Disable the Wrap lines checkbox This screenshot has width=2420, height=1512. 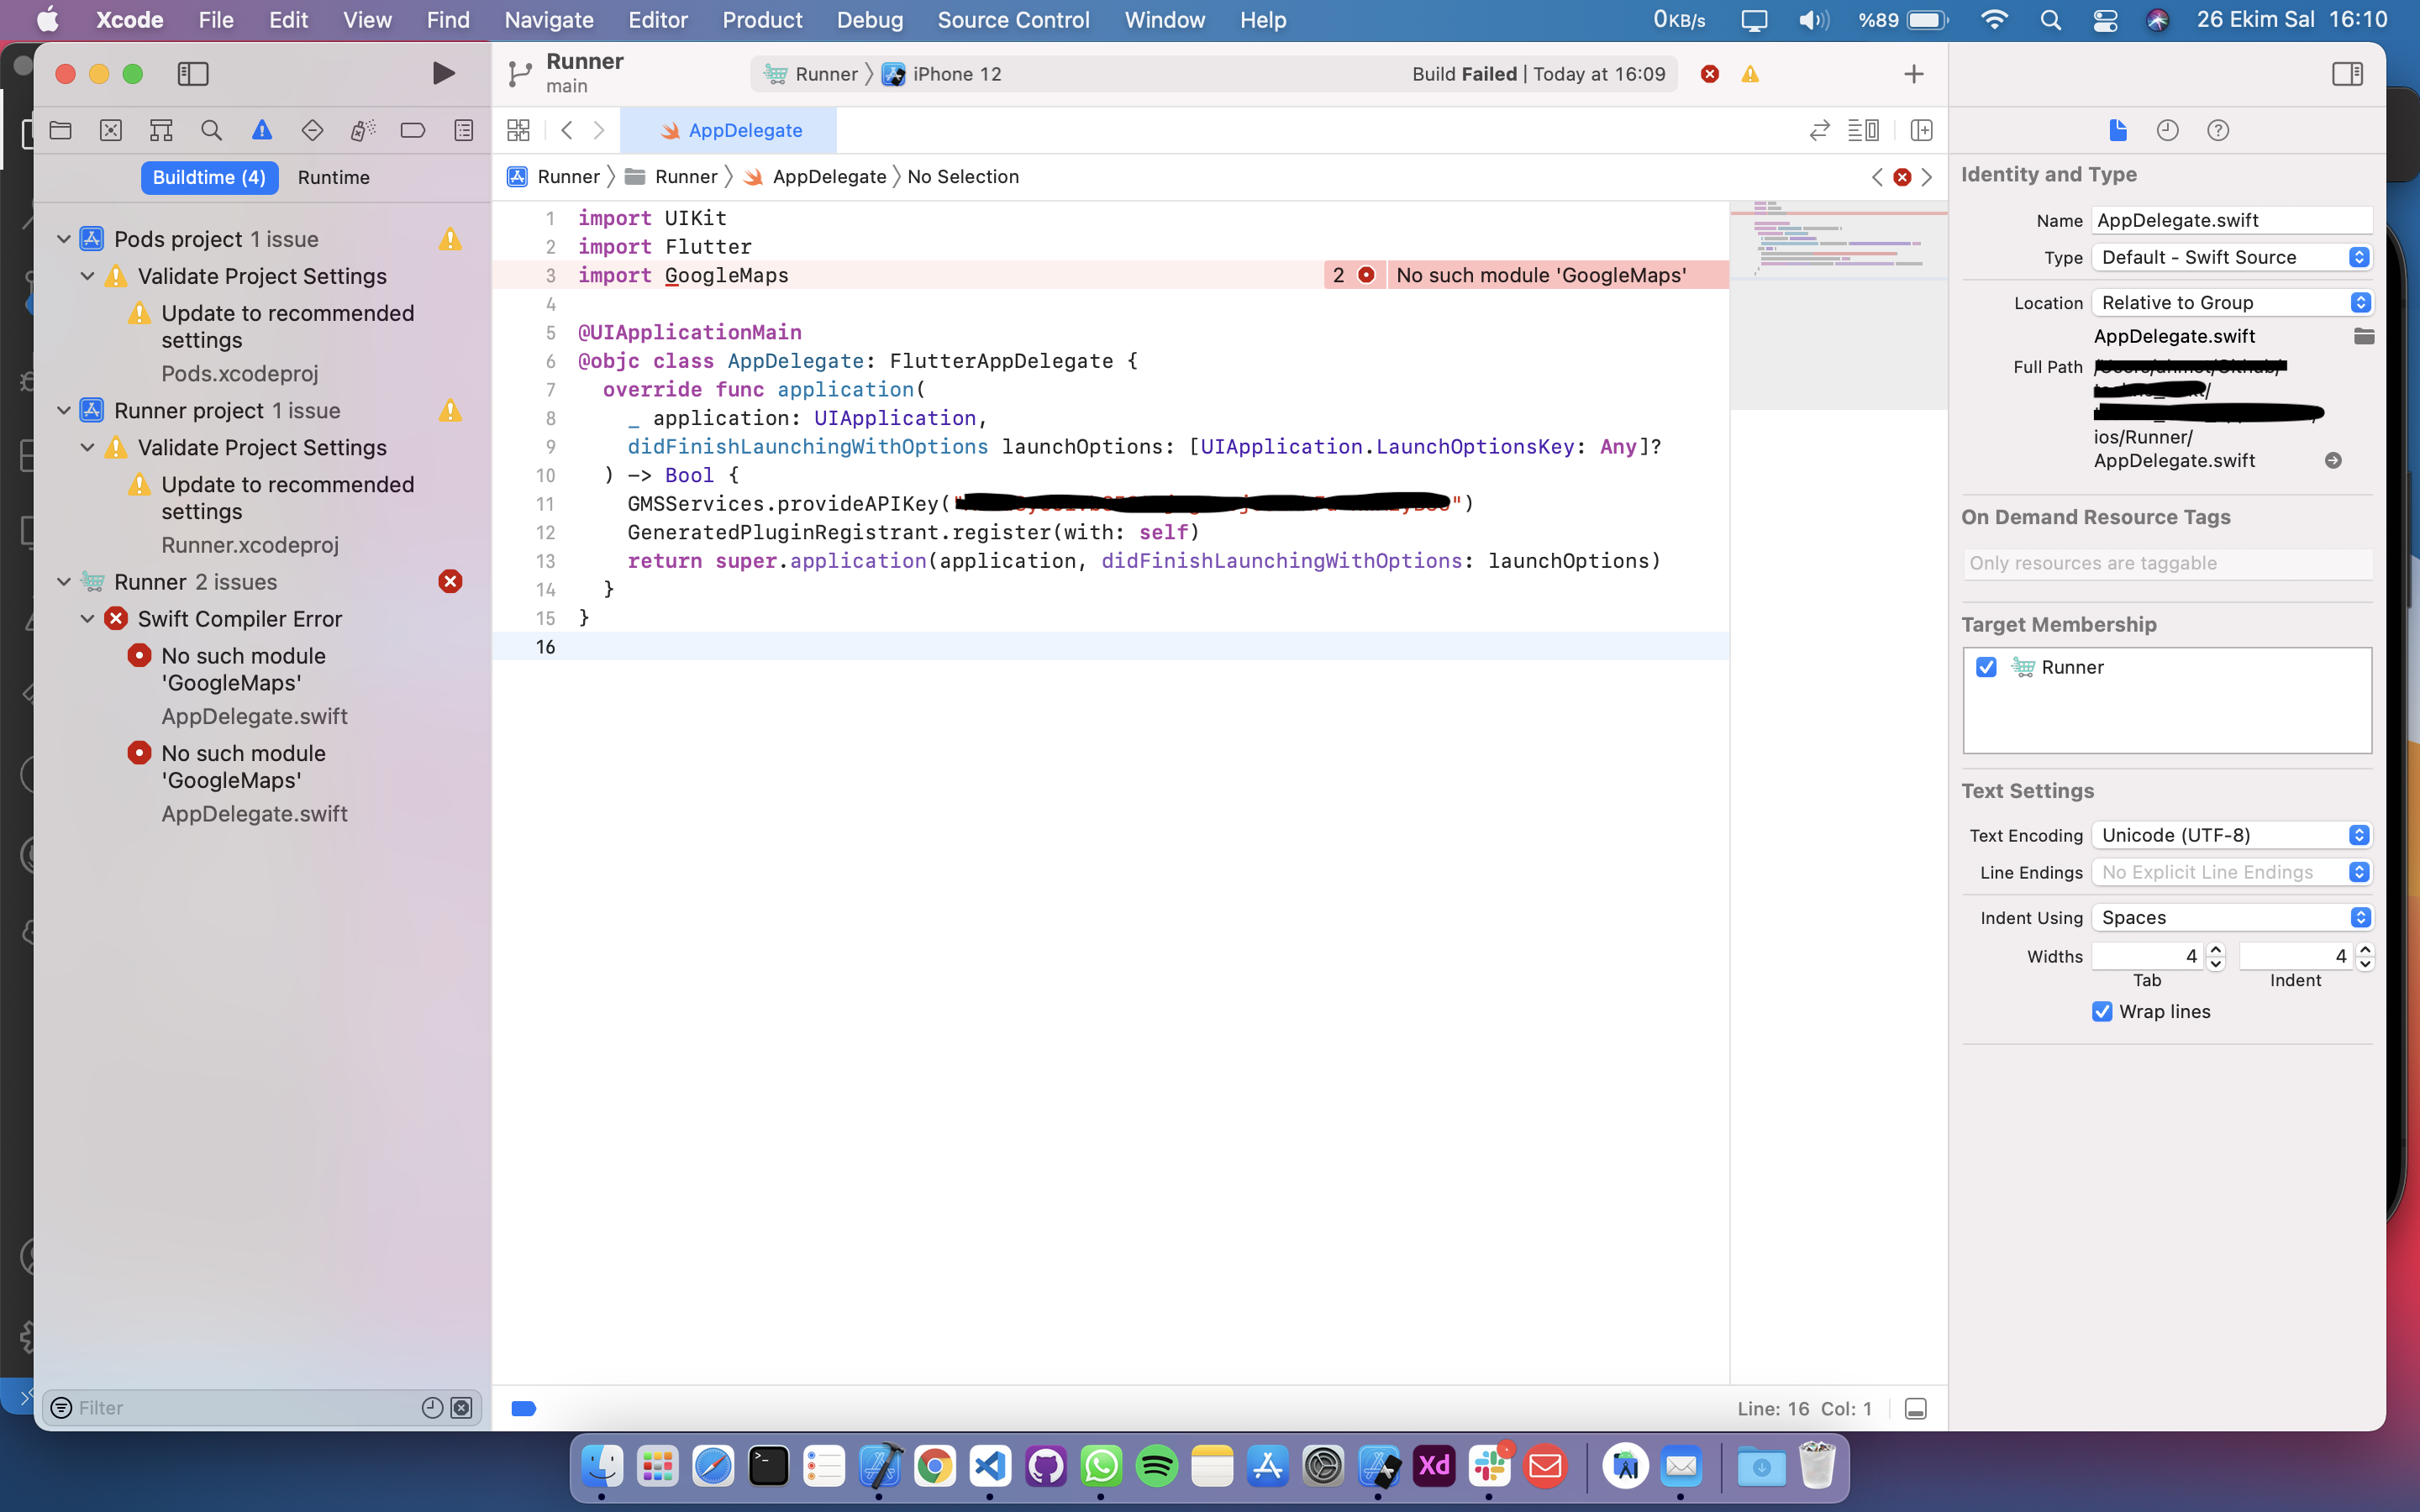pyautogui.click(x=2102, y=1011)
